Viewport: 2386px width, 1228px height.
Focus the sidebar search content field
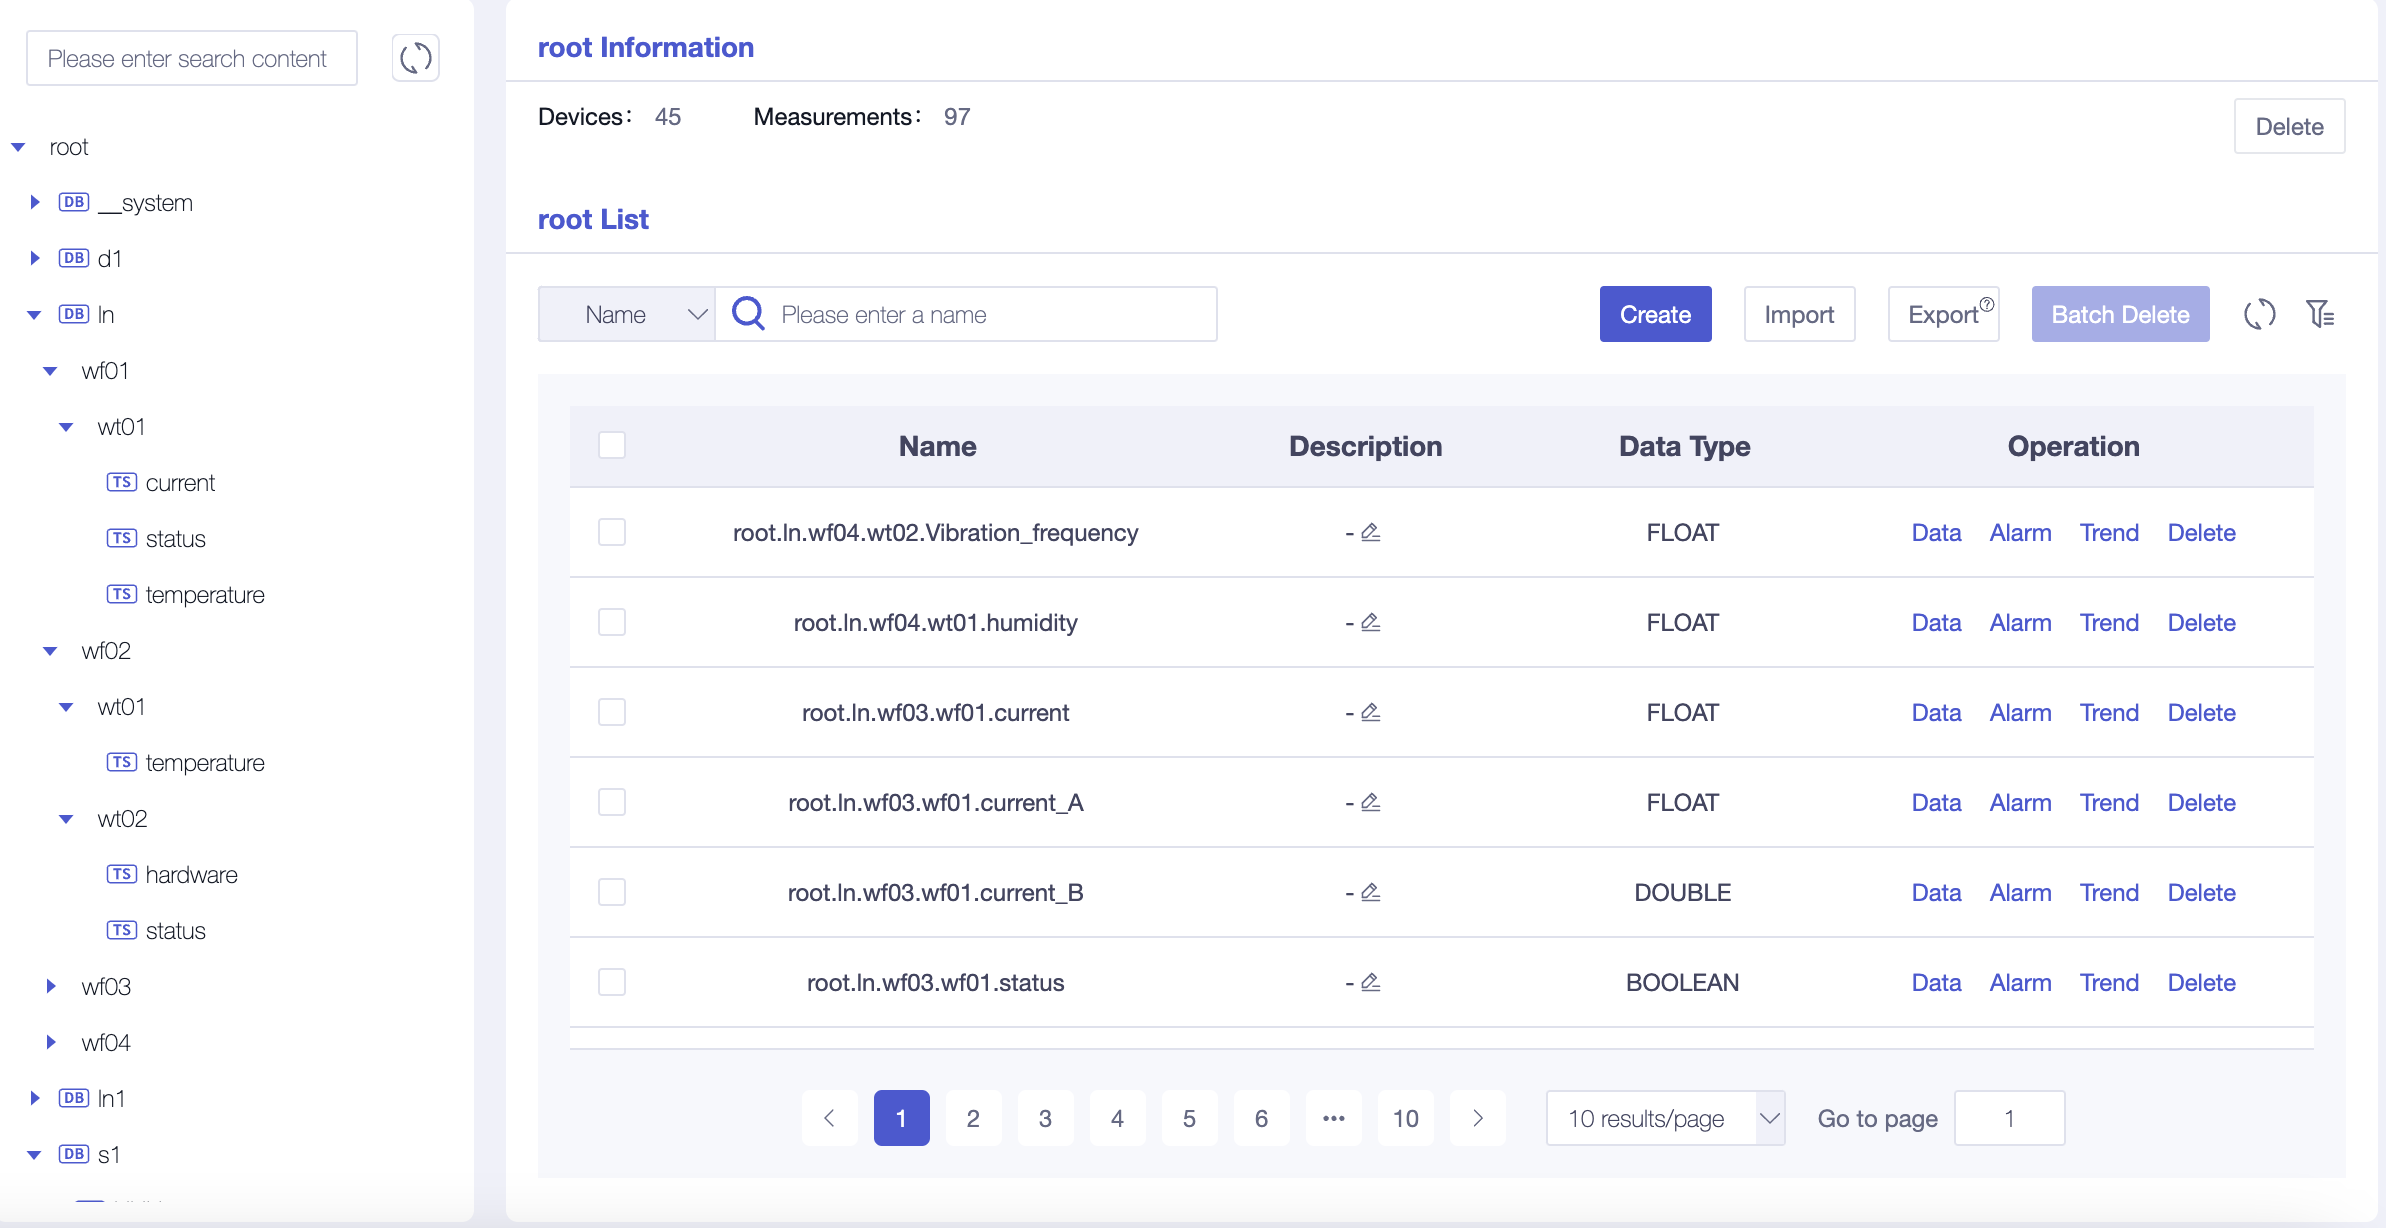(x=192, y=58)
